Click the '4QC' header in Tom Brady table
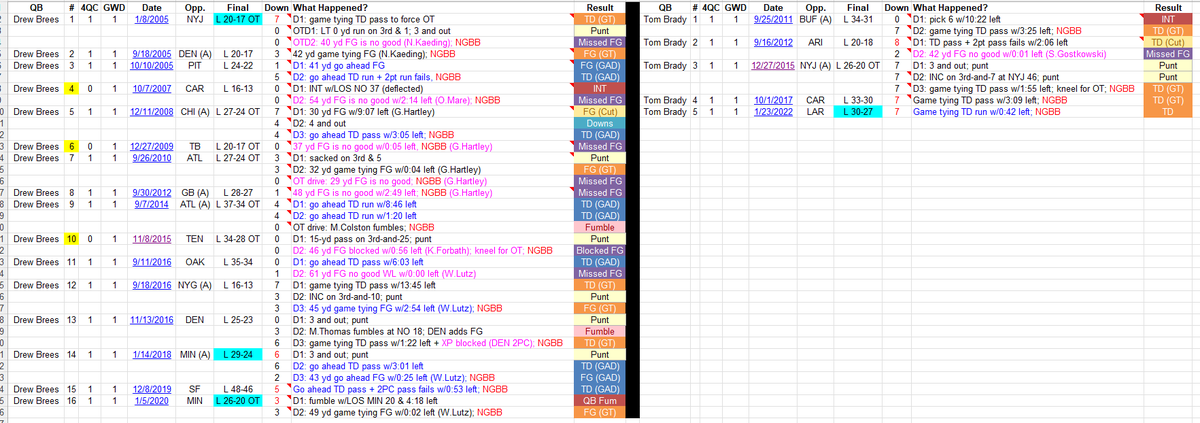 709,7
